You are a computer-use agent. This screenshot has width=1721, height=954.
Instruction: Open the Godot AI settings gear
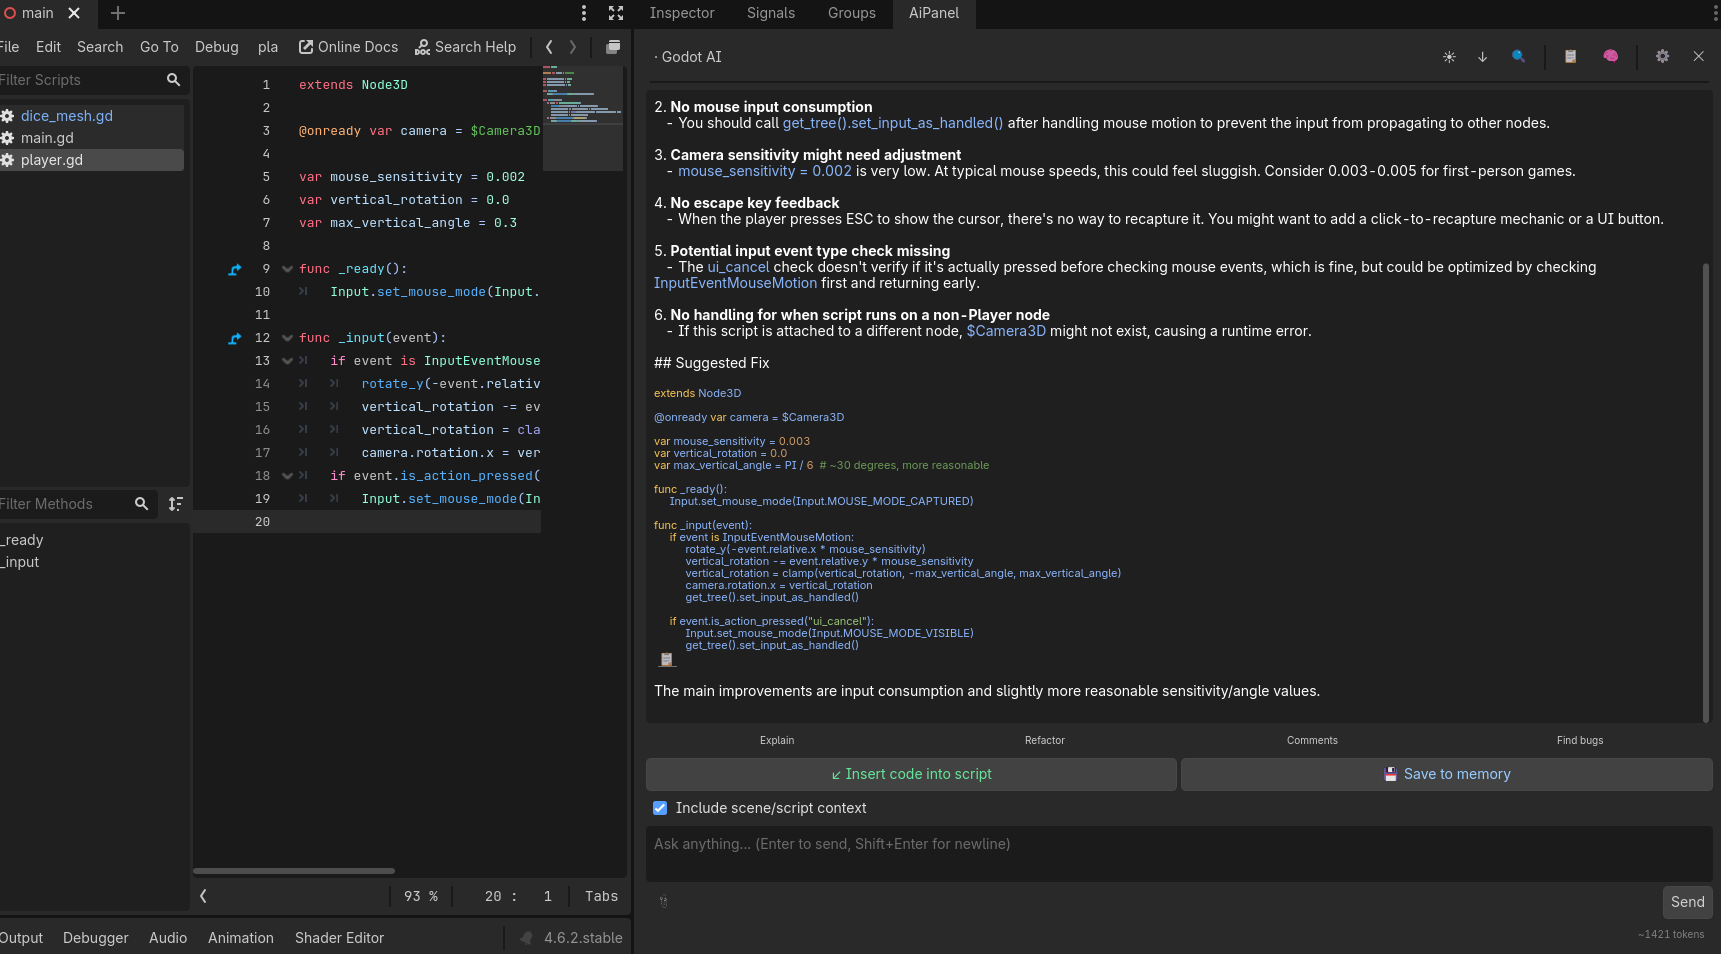coord(1663,57)
